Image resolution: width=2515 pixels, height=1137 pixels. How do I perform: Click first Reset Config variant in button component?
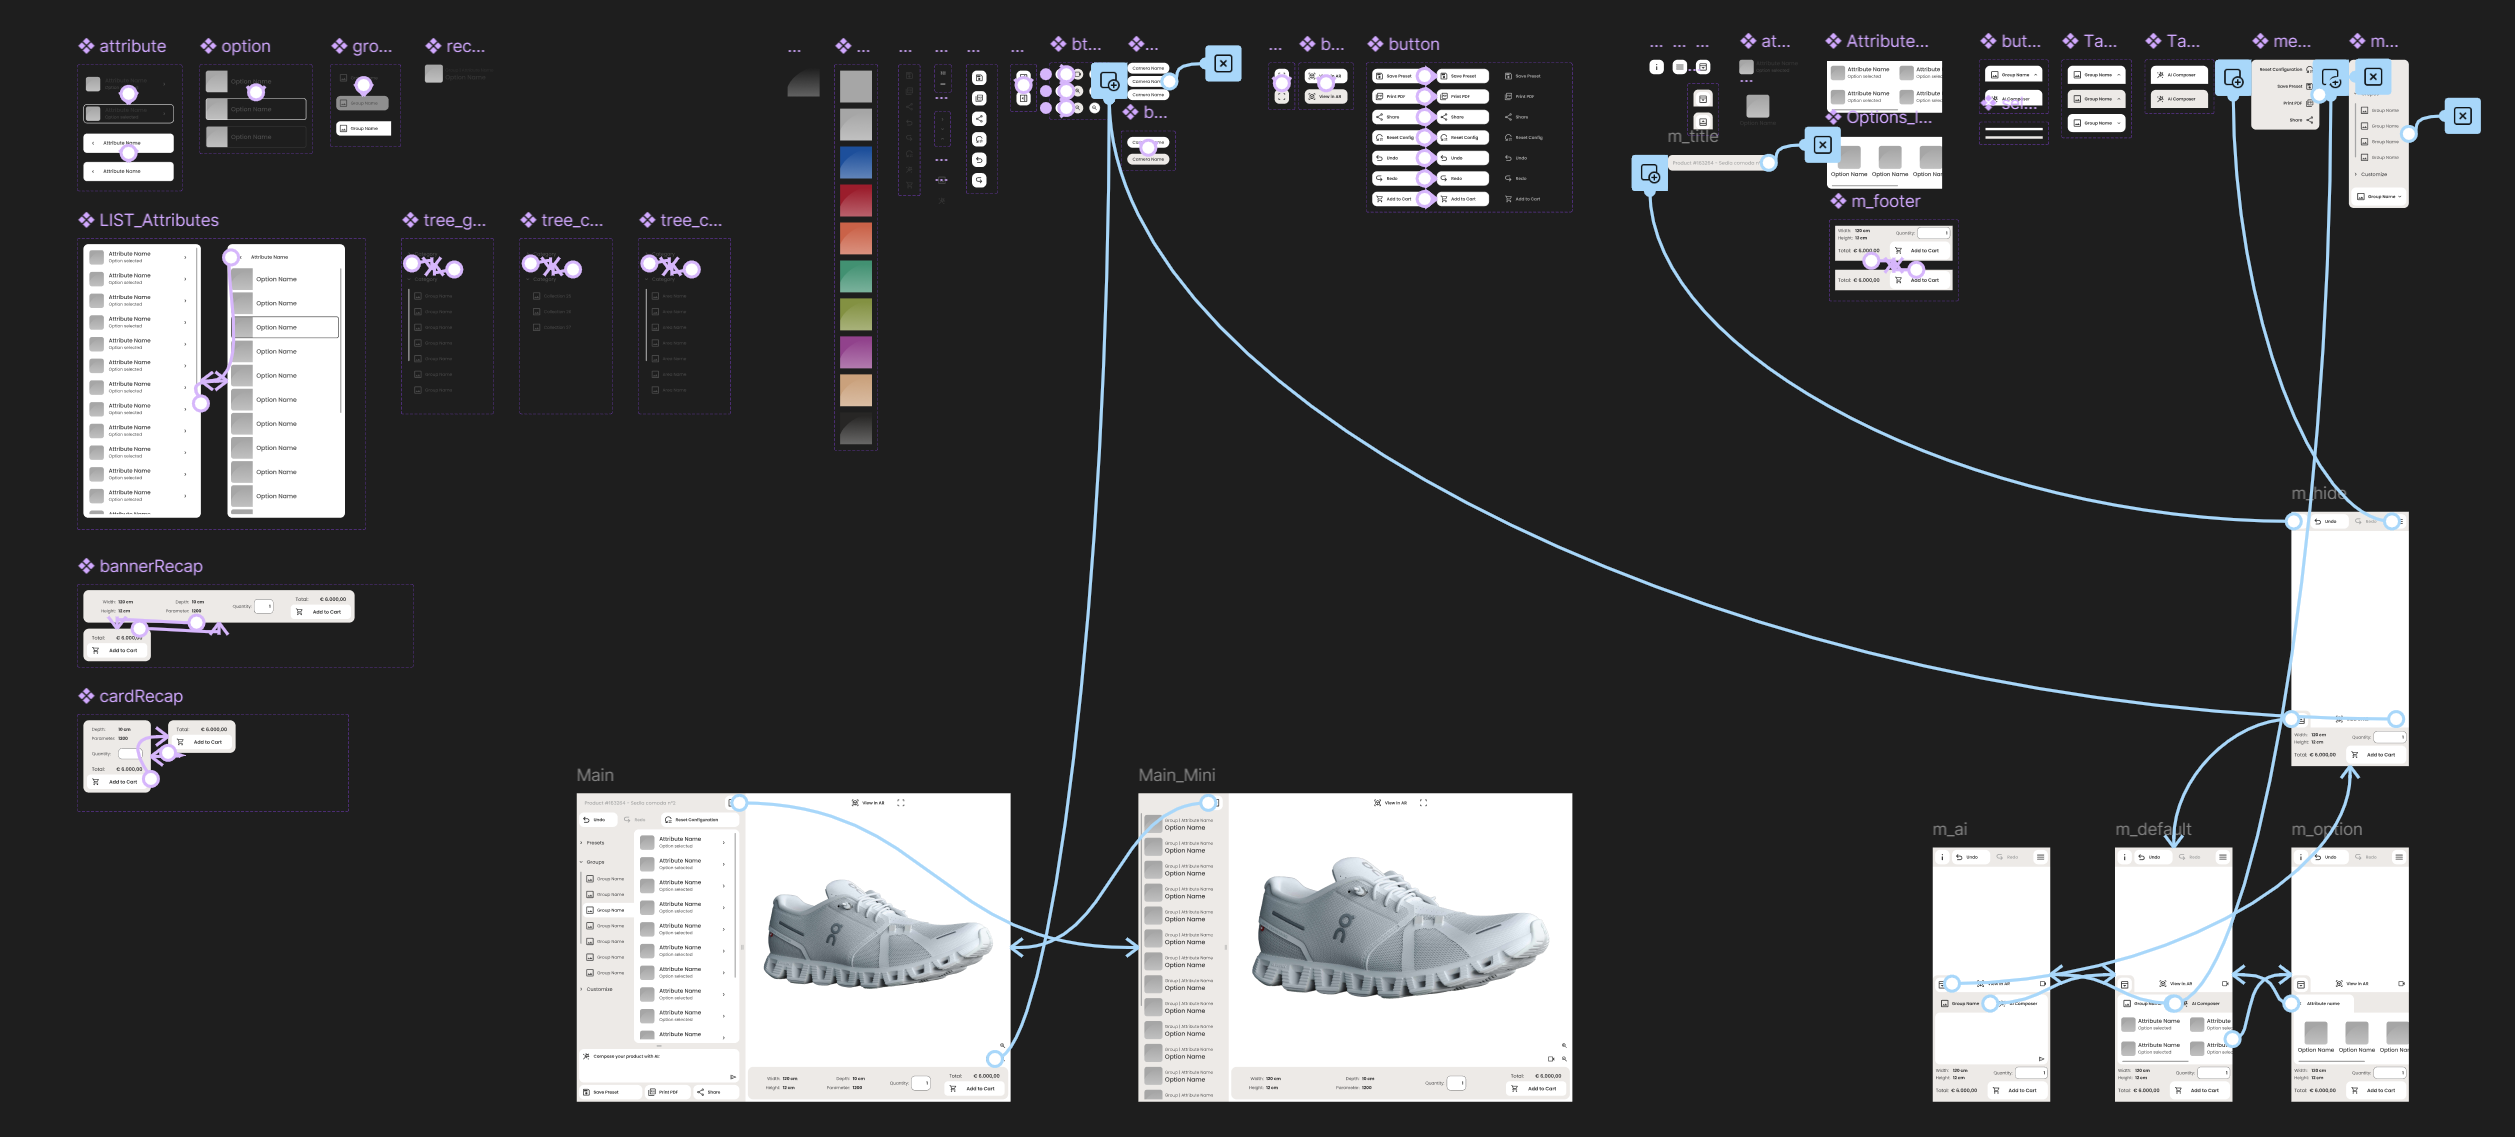[1398, 137]
